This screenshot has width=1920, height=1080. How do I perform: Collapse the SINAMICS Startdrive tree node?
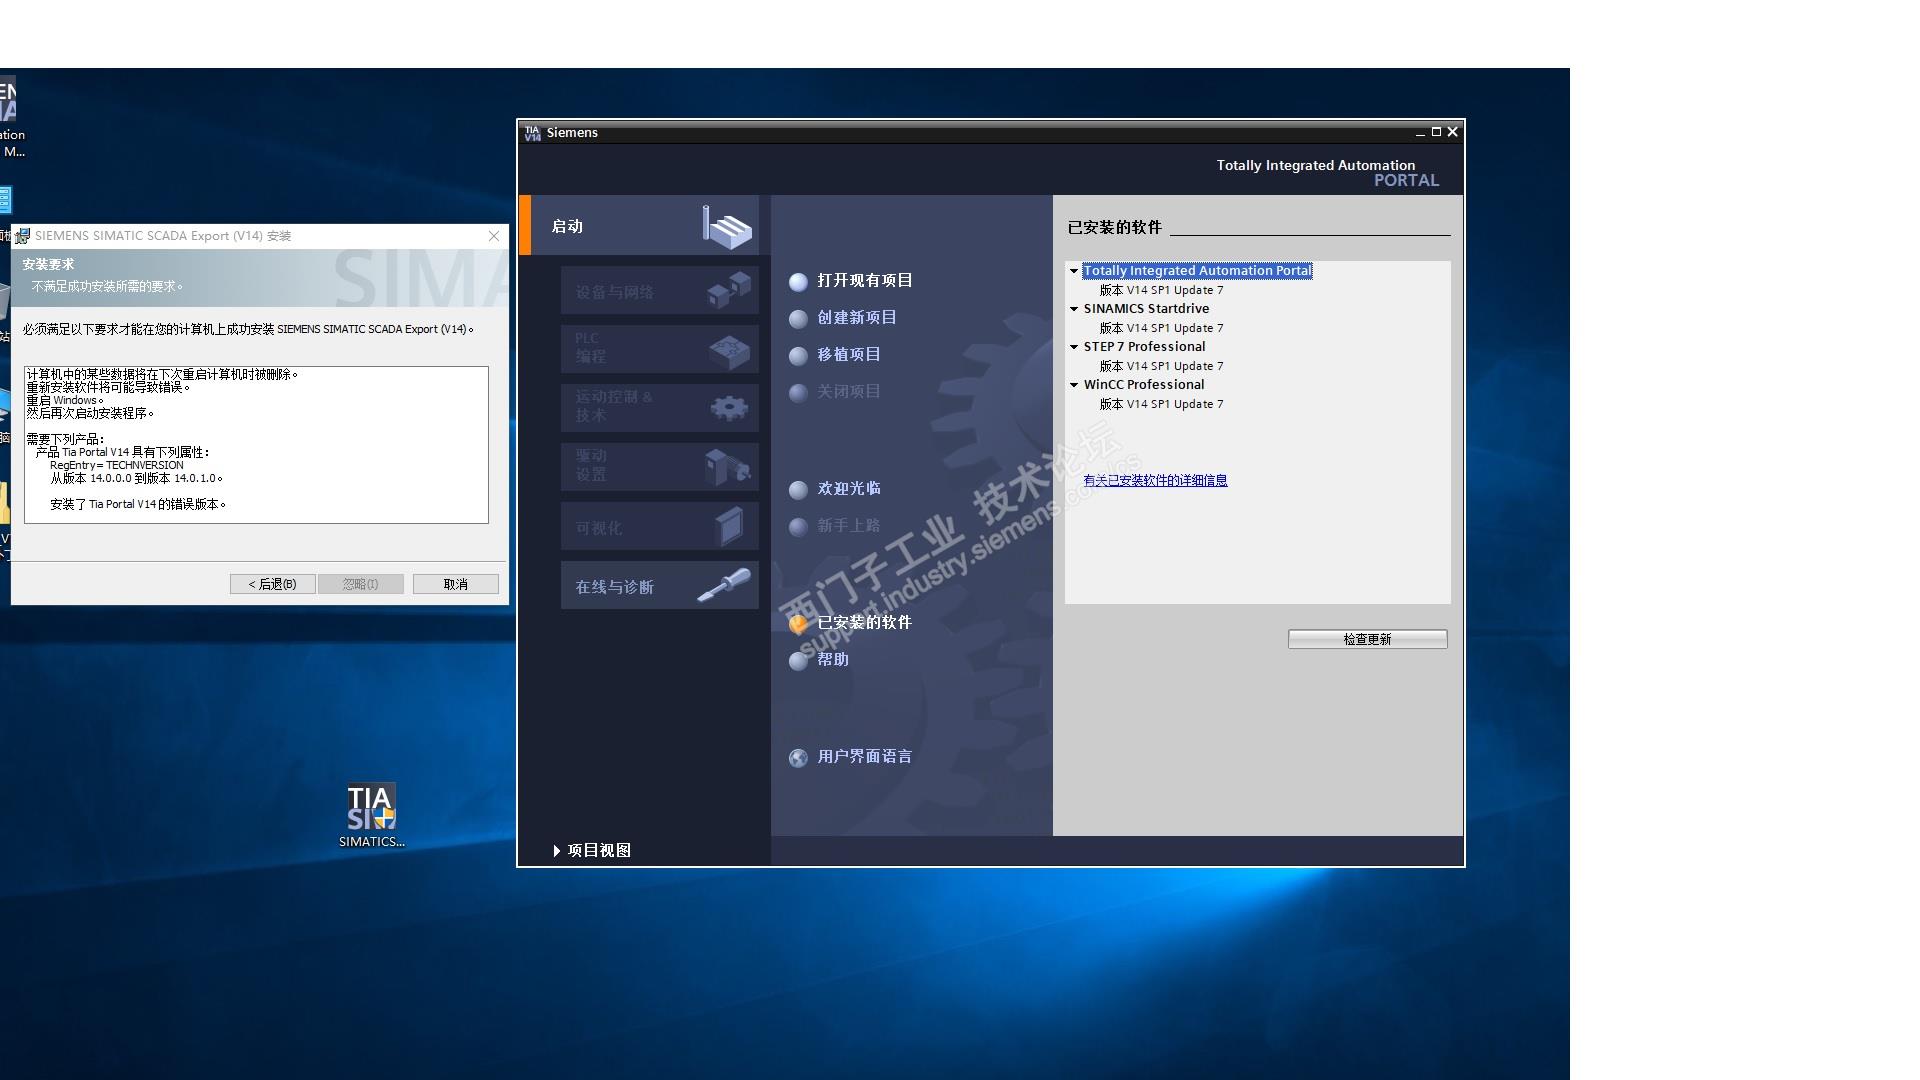coord(1074,309)
